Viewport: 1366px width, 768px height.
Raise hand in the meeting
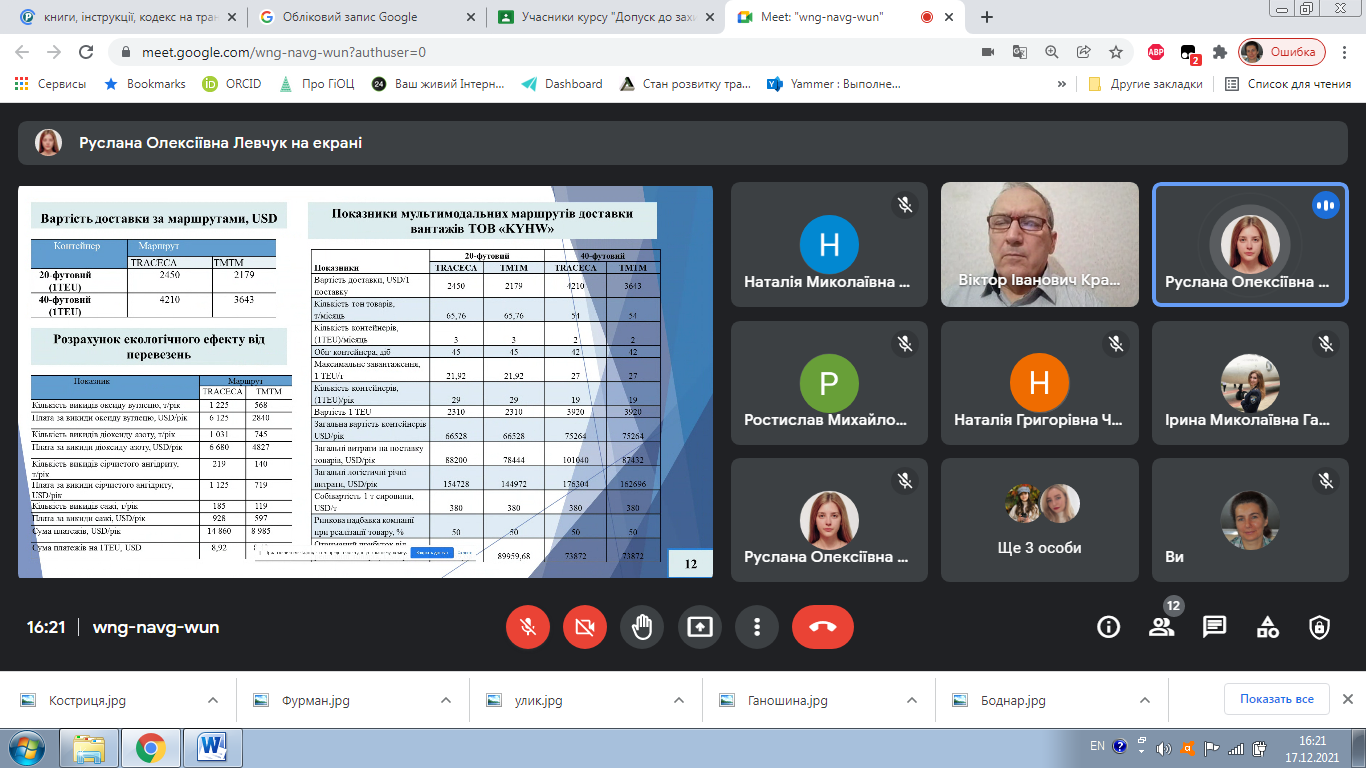pos(642,627)
